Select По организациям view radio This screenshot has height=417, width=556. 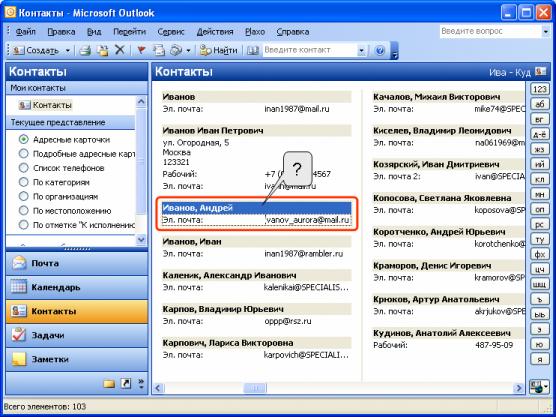[x=23, y=196]
